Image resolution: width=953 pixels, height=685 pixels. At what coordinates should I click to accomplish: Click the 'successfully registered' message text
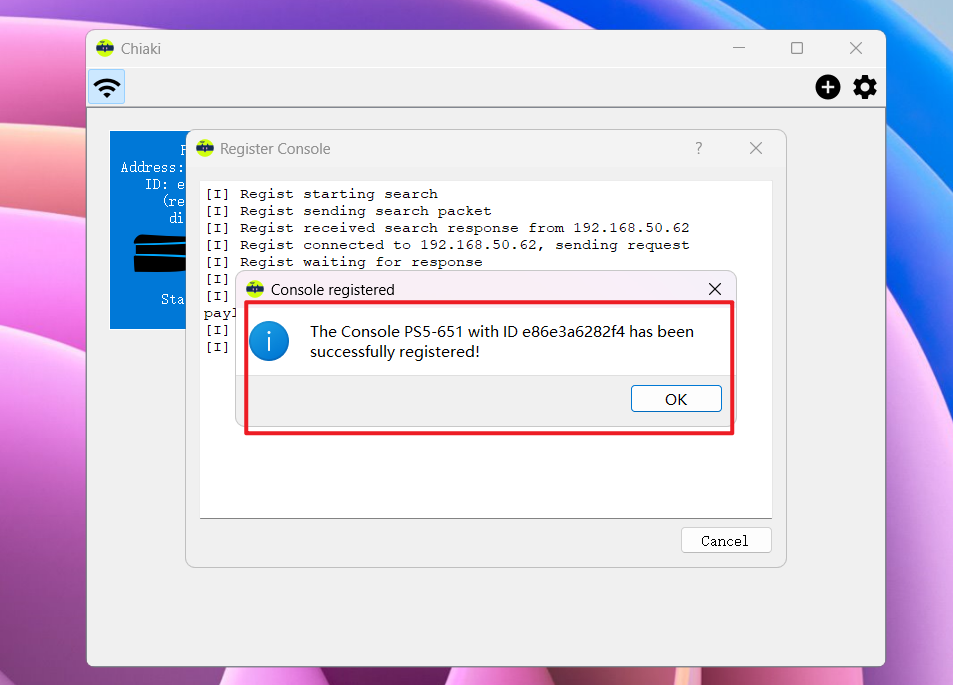point(501,342)
